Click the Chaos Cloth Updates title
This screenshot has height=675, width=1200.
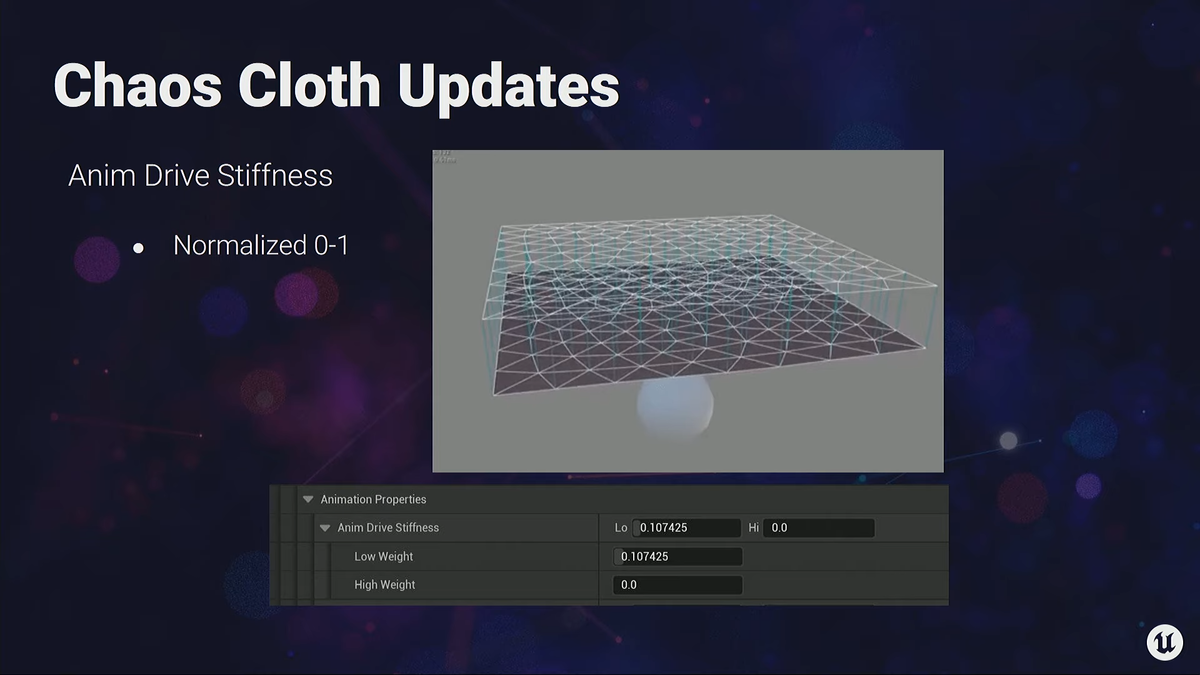pyautogui.click(x=336, y=85)
